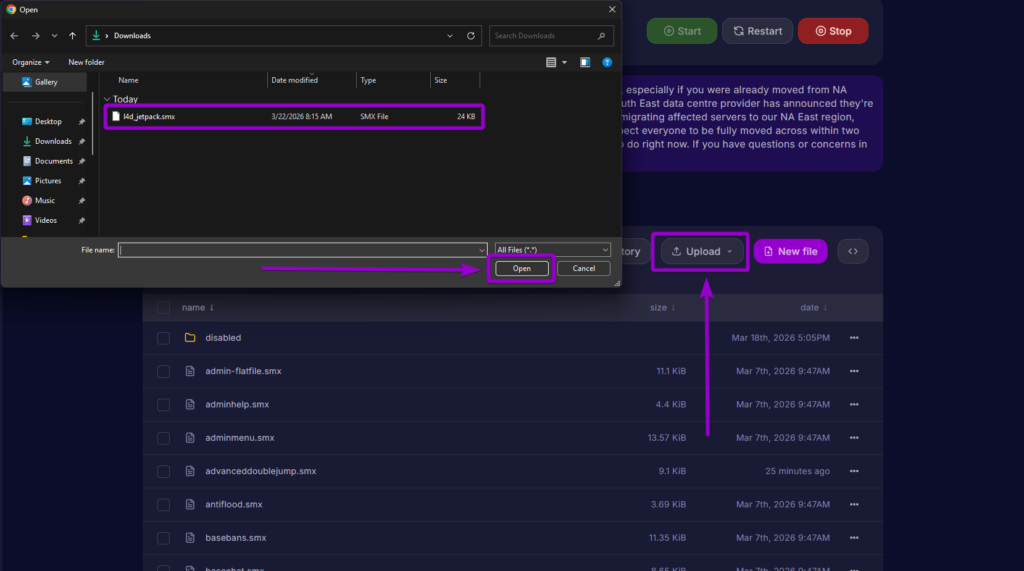This screenshot has height=571, width=1024.
Task: Select the l4d_jetpack.smx file
Action: 294,116
